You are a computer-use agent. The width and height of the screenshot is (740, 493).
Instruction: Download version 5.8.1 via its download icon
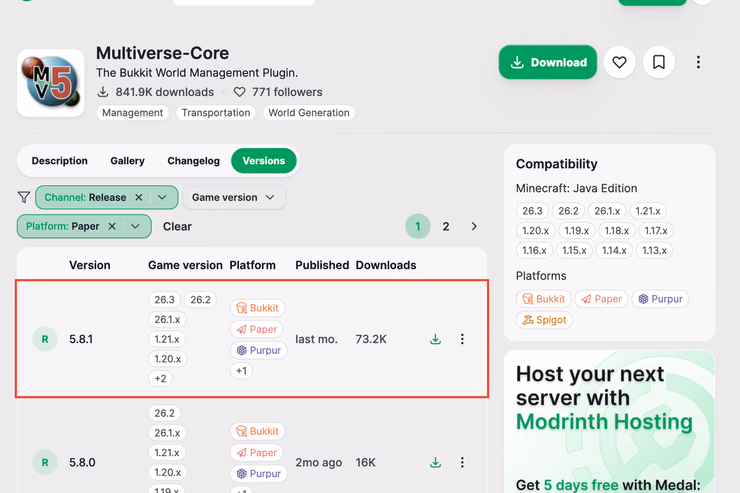[436, 339]
